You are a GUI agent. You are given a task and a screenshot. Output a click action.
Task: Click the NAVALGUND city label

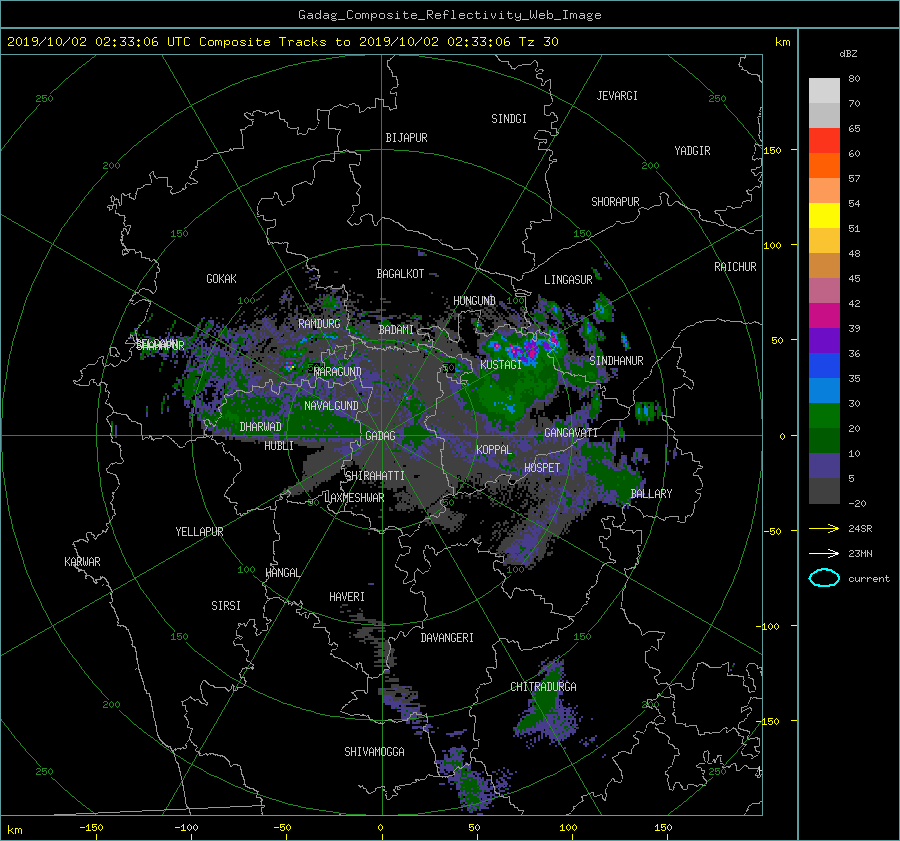331,406
